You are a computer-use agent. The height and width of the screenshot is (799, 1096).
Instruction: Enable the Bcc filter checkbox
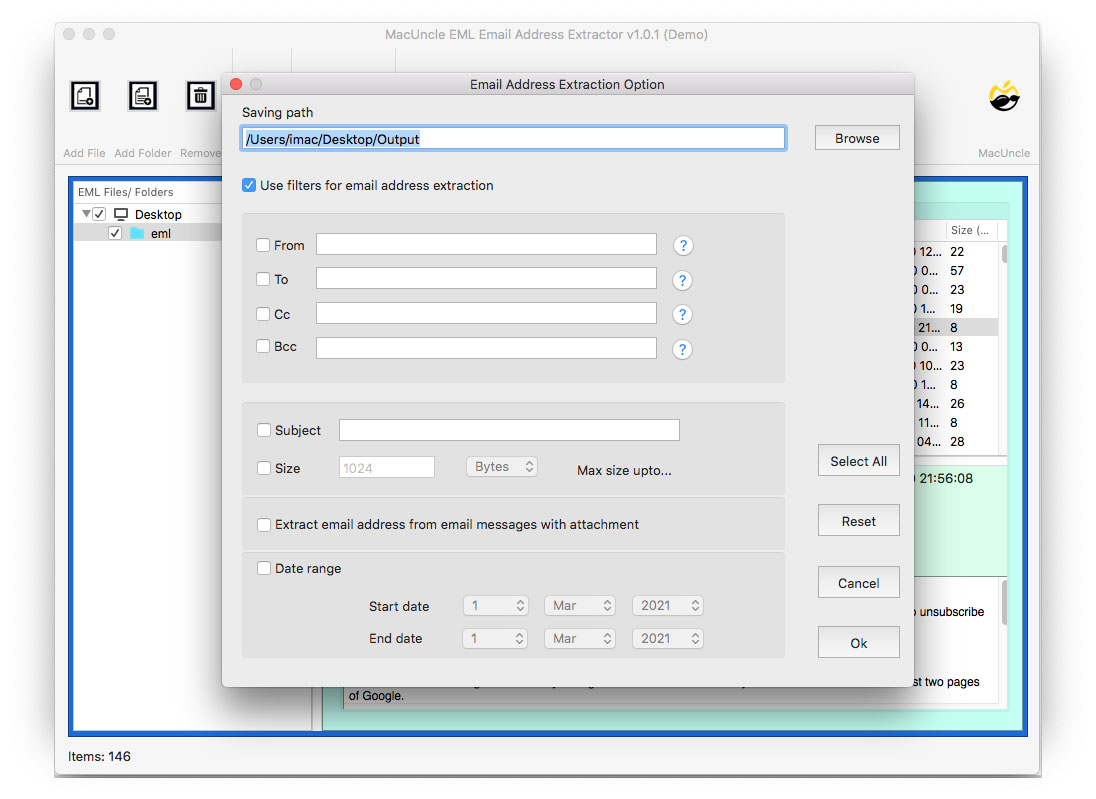pyautogui.click(x=263, y=346)
